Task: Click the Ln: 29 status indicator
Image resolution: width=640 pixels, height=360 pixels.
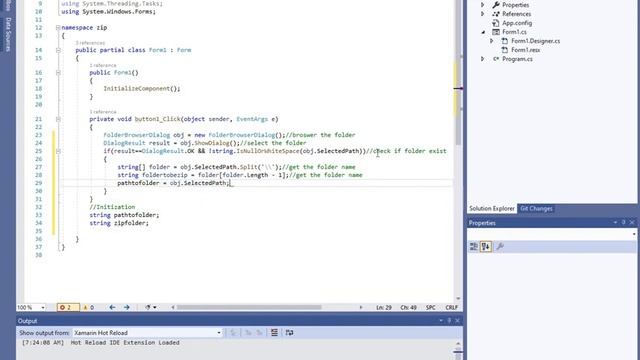Action: pos(384,307)
